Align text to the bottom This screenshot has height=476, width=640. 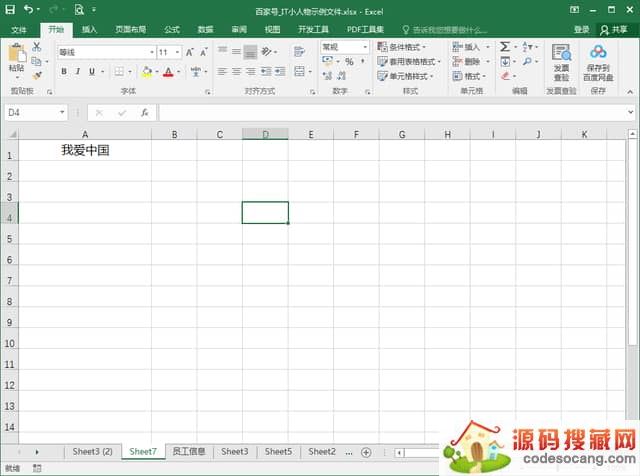250,52
